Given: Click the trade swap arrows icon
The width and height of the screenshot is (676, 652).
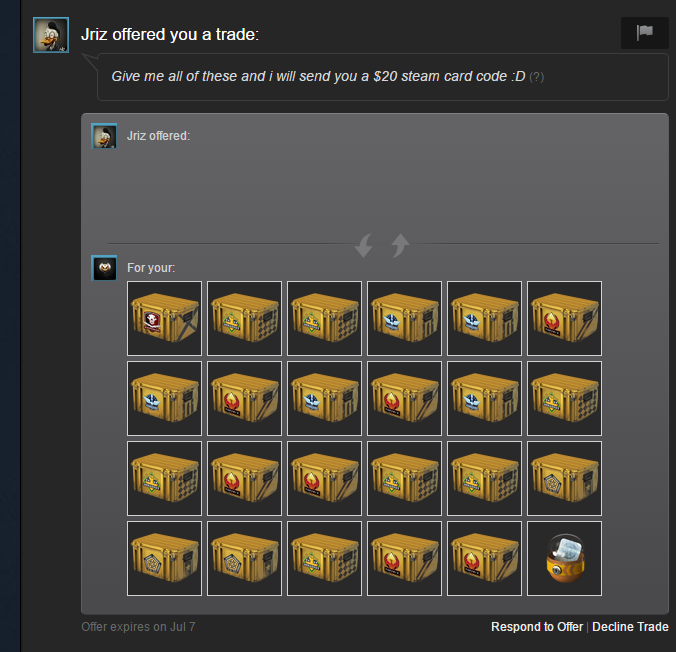Looking at the screenshot, I should click(x=382, y=245).
